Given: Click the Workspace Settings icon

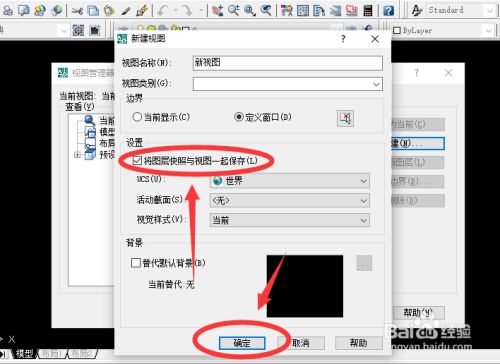Looking at the screenshot, I should click(78, 31).
